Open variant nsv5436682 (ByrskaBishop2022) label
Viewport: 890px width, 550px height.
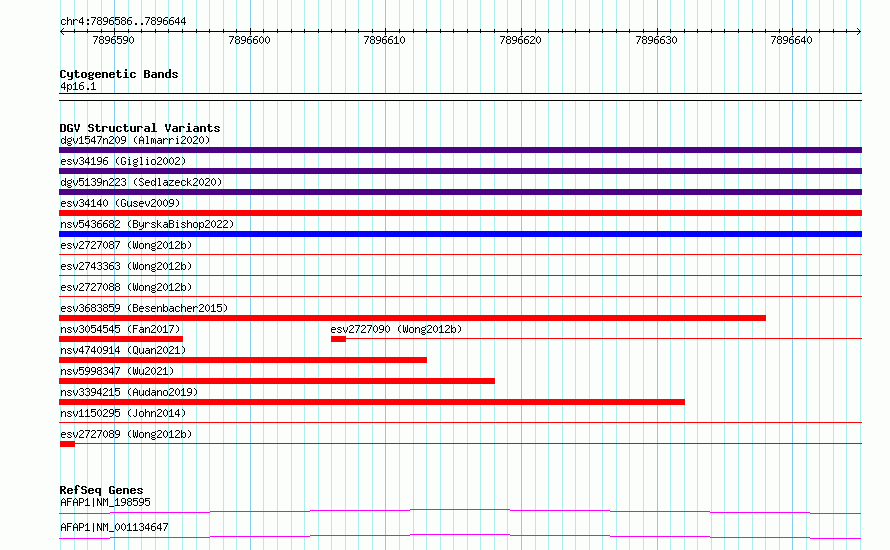click(147, 224)
